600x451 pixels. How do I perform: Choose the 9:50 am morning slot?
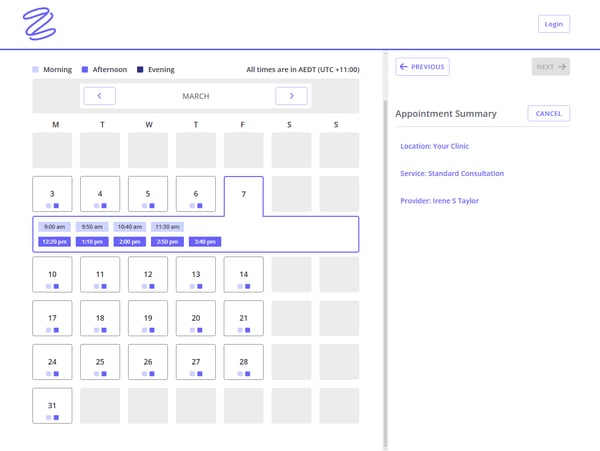[92, 227]
